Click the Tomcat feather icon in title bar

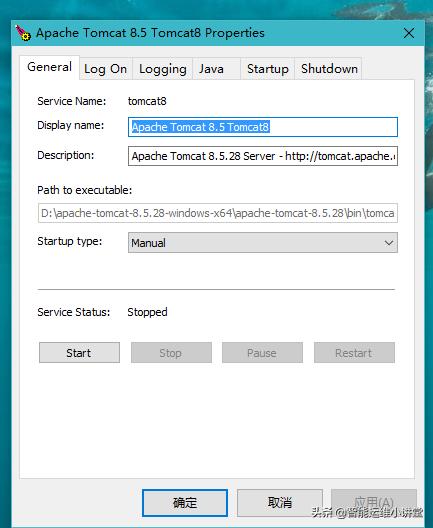pos(23,33)
